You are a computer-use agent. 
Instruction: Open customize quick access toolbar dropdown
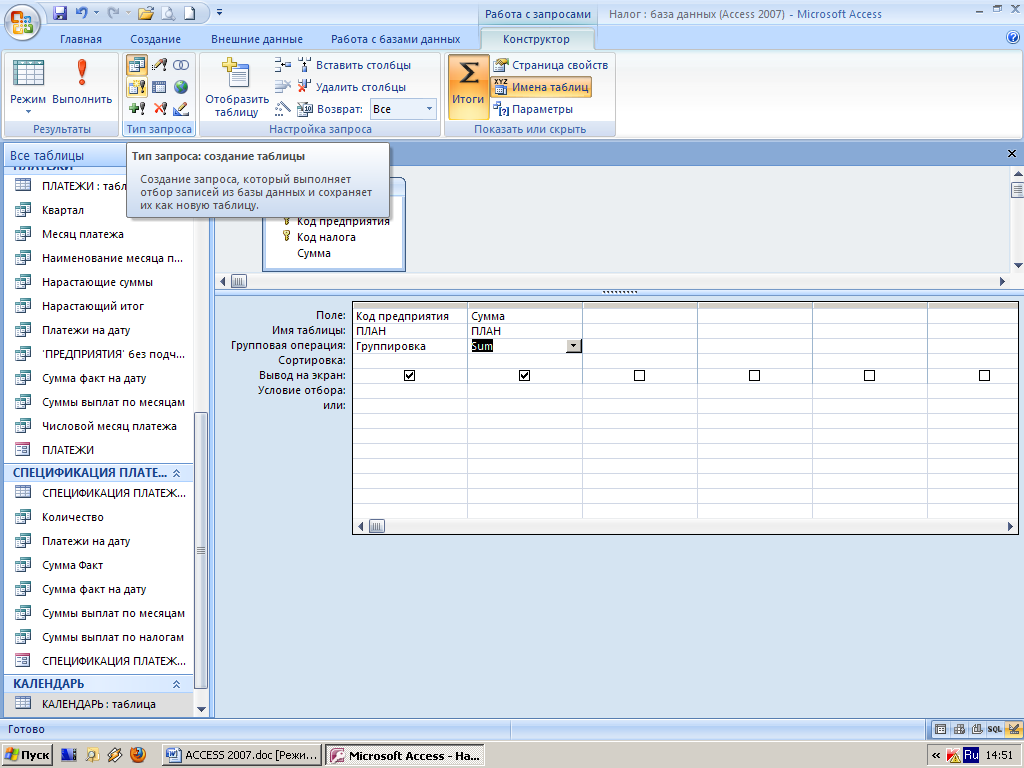[219, 12]
